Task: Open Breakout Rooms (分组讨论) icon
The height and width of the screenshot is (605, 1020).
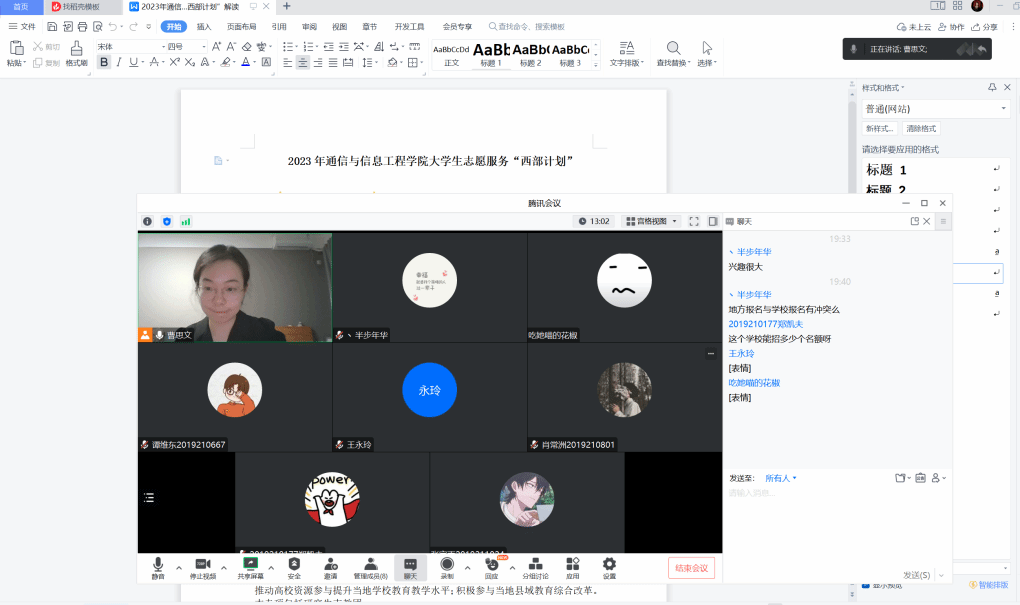Action: (x=536, y=567)
